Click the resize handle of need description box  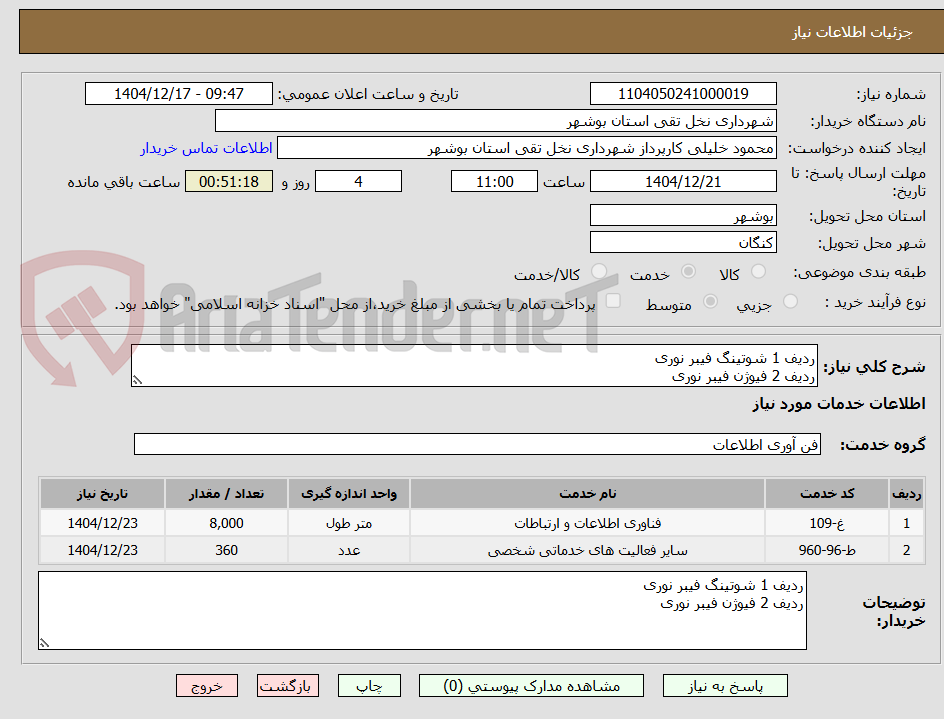point(137,380)
